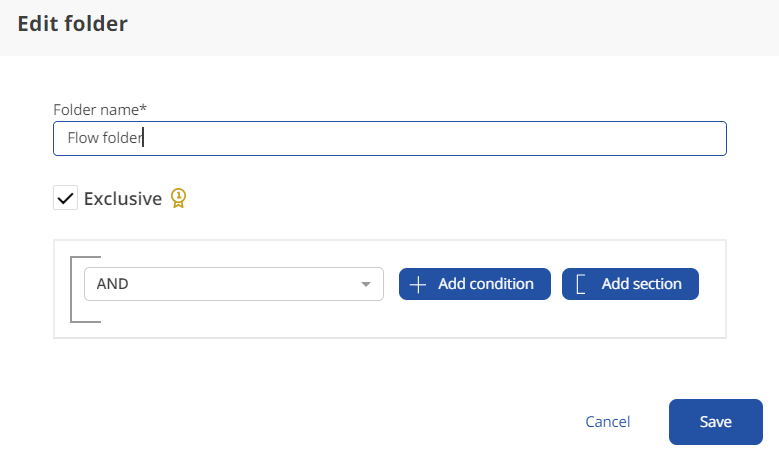Uncheck the Exclusive checkbox
The image size is (779, 463).
pos(65,198)
